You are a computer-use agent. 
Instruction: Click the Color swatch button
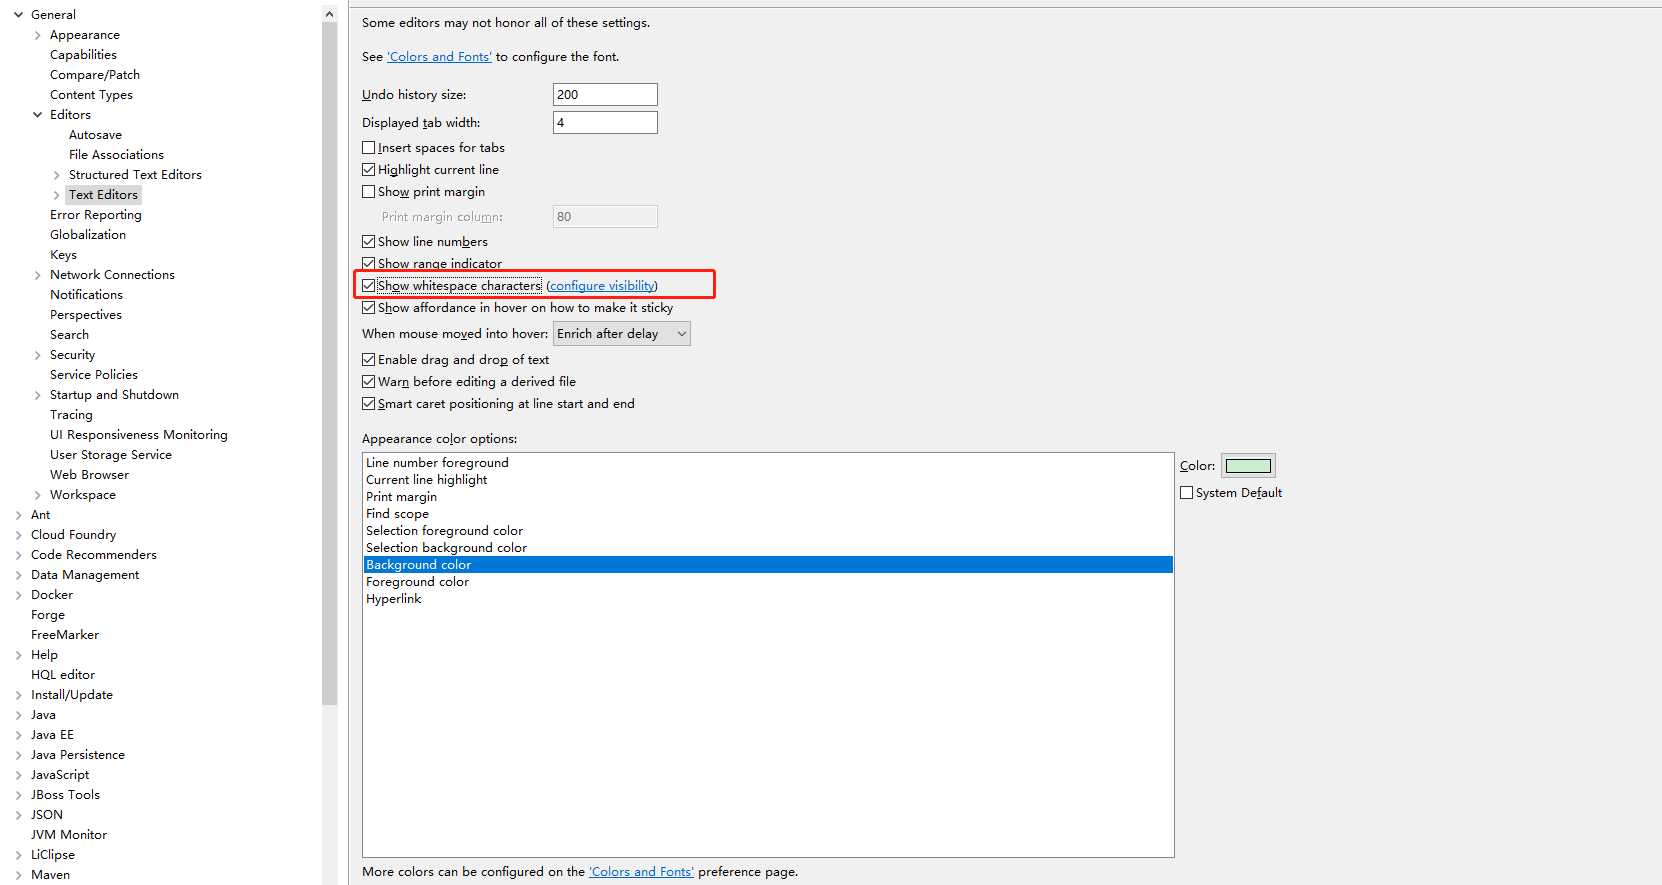pos(1248,466)
